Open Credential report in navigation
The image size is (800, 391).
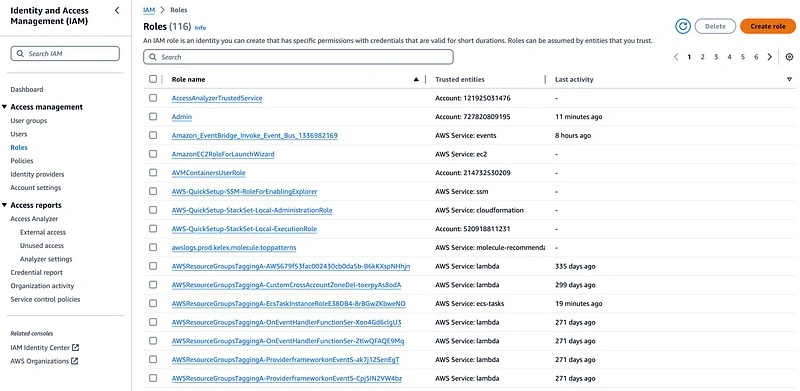pos(37,273)
